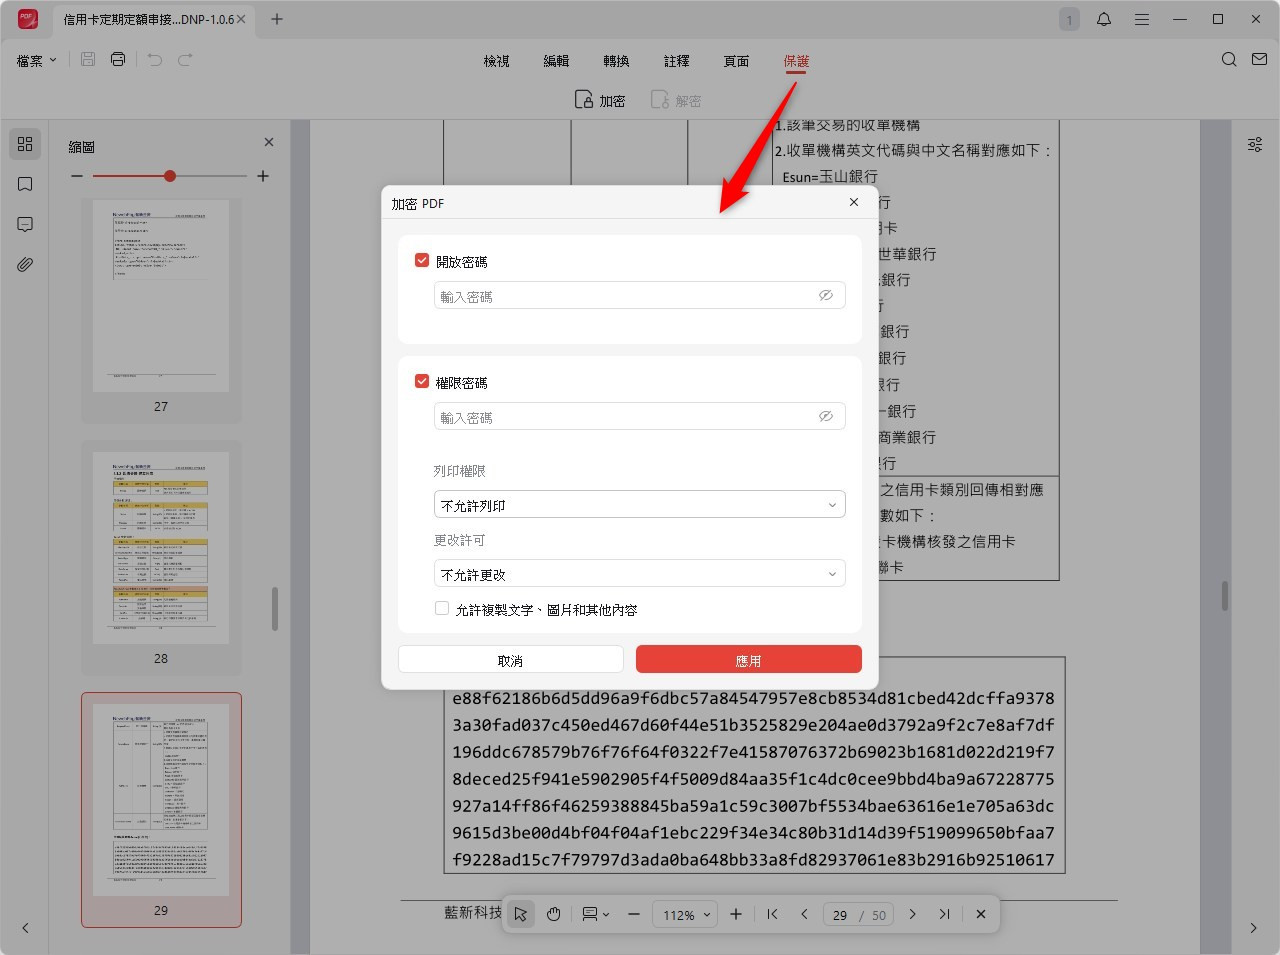
Task: Open the page display mode dropdown
Action: pyautogui.click(x=596, y=914)
